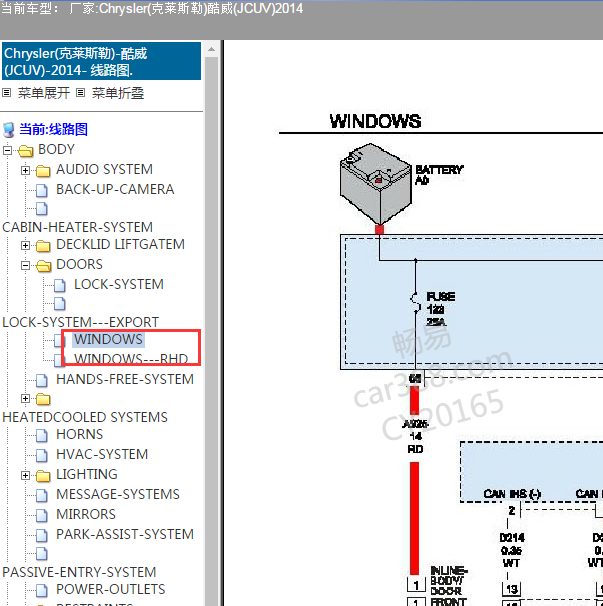Click the AUDIO SYSTEM folder icon
The height and width of the screenshot is (606, 603).
(x=43, y=170)
